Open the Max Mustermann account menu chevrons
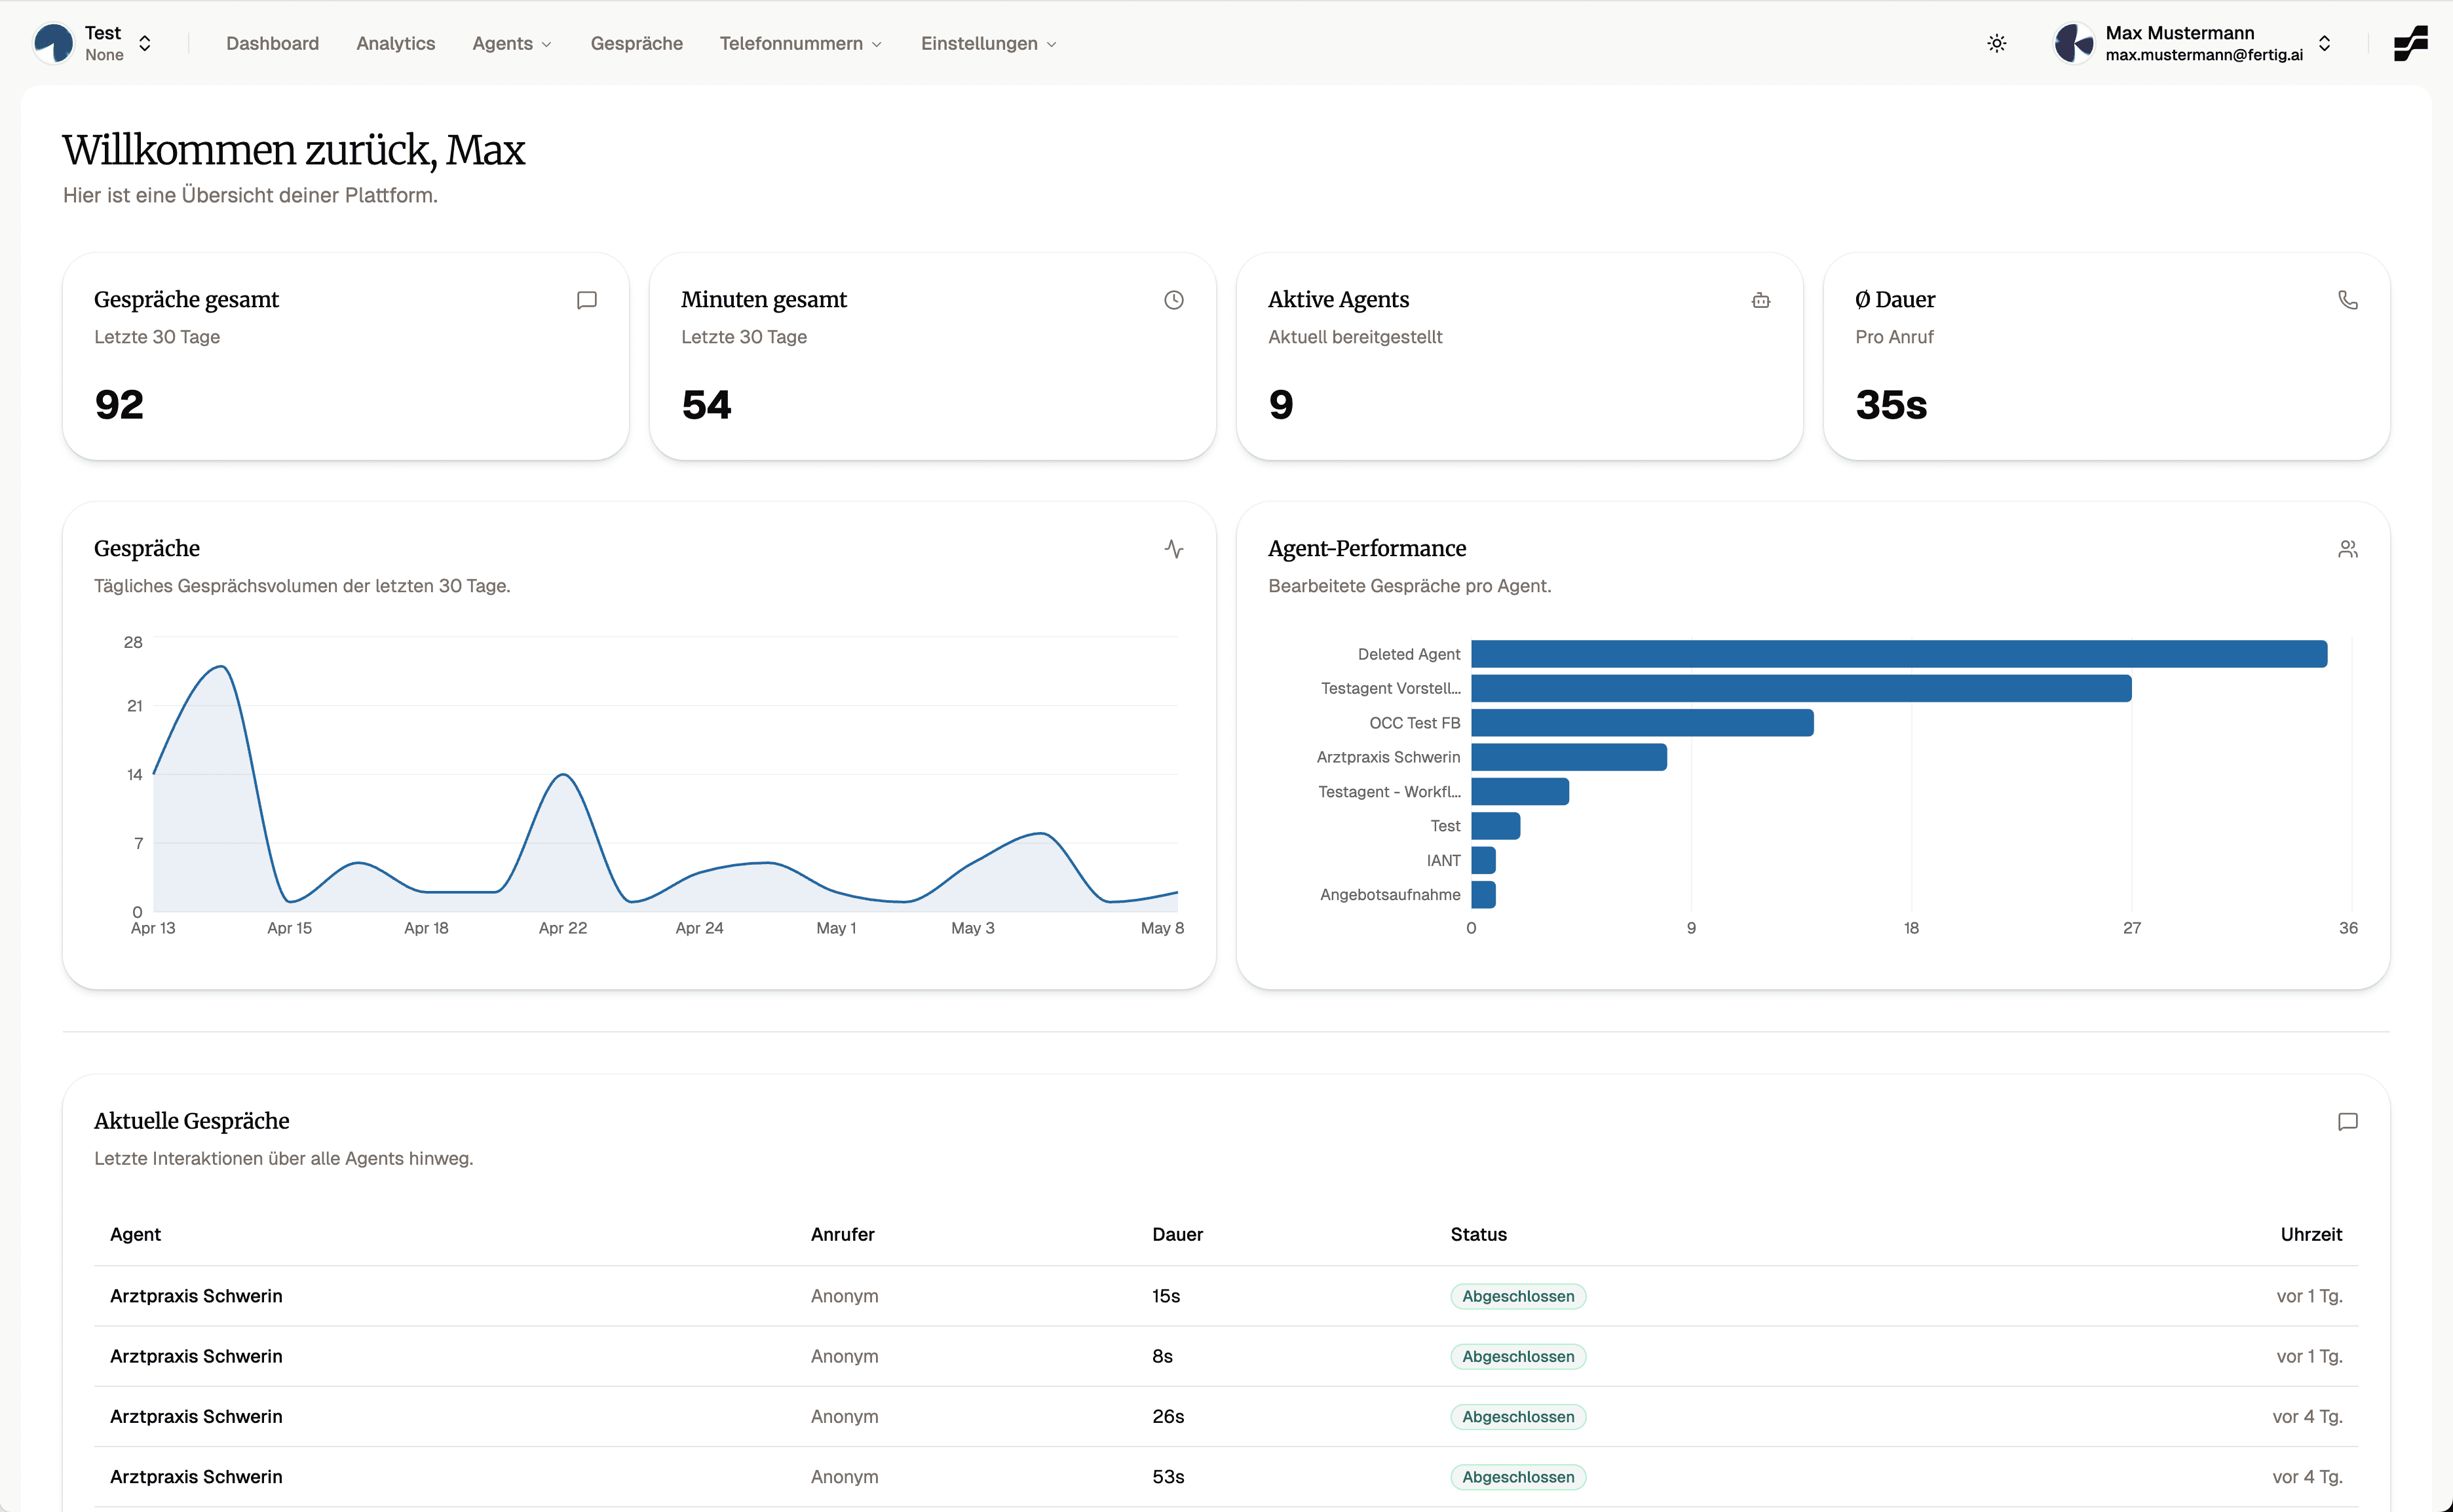Screen dimensions: 2453x1512 (2325, 43)
